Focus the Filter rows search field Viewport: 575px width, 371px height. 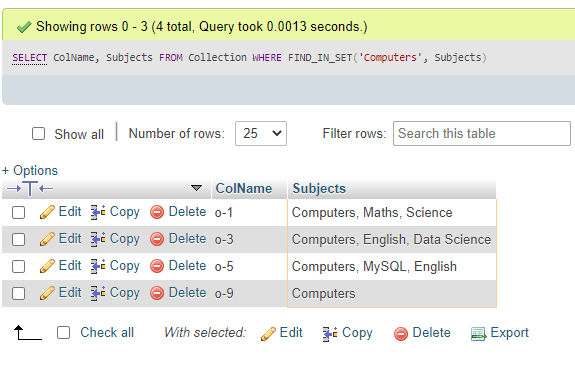click(481, 133)
